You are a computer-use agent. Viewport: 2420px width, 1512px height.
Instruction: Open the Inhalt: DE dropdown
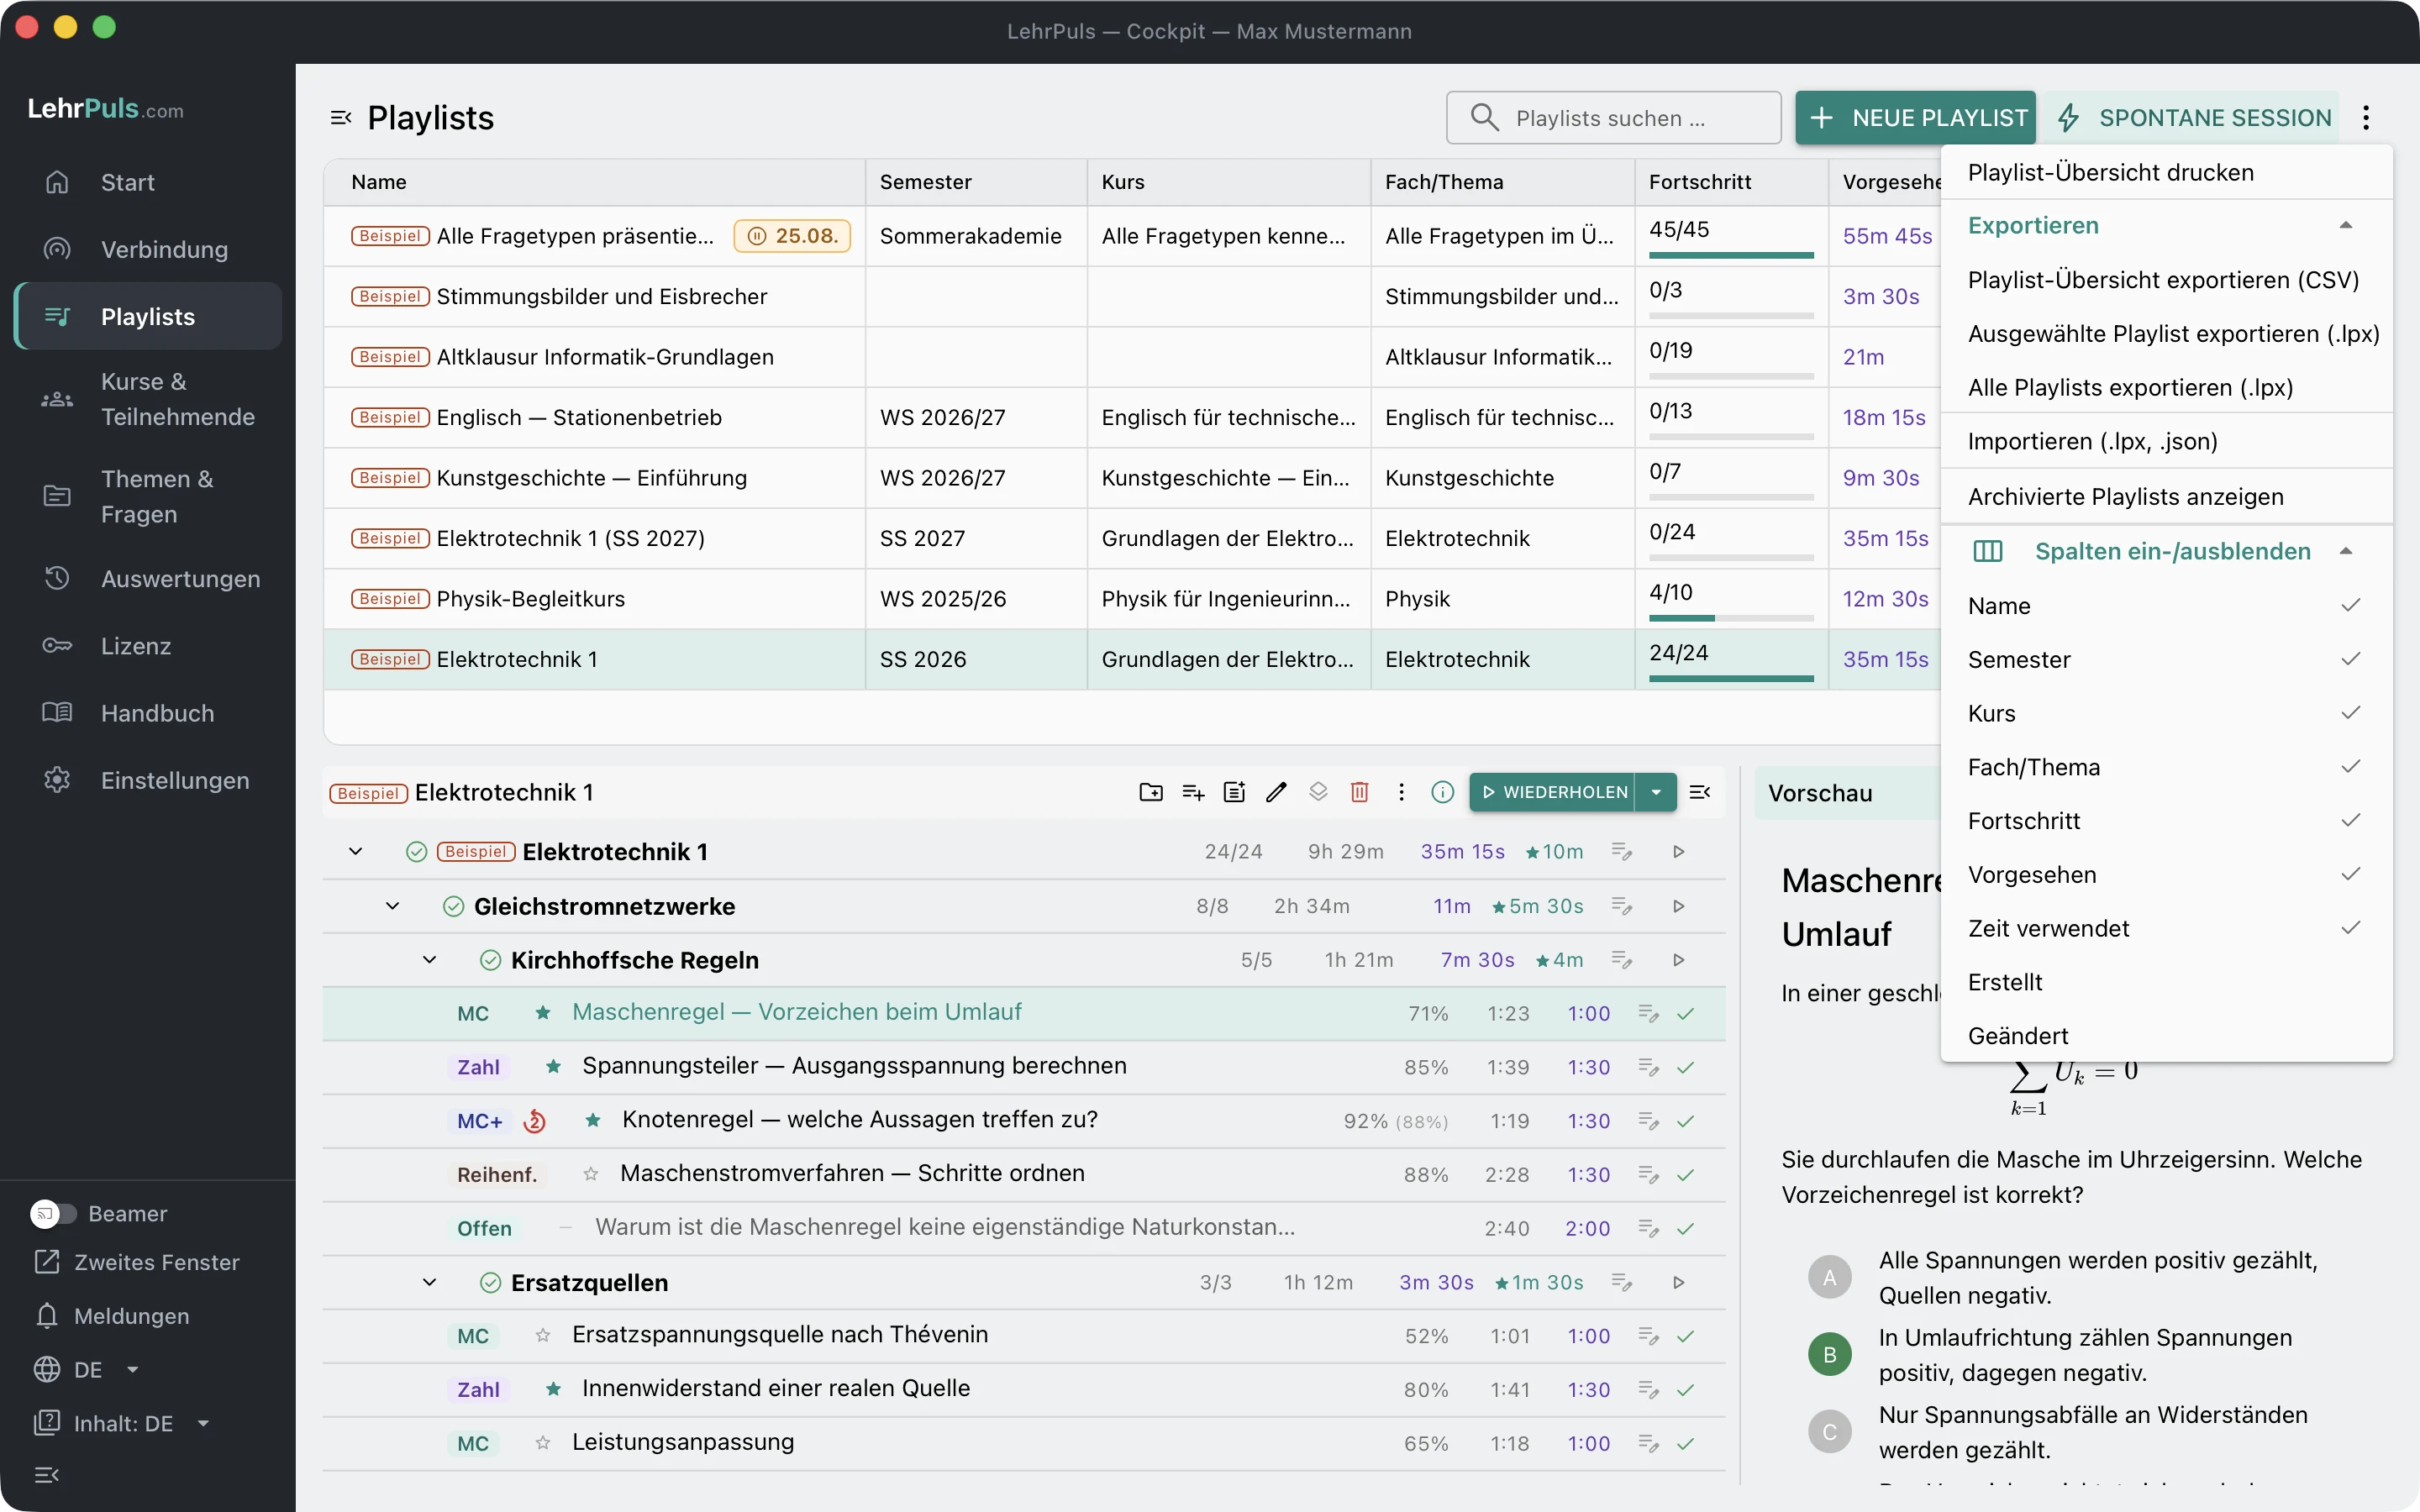click(x=122, y=1423)
